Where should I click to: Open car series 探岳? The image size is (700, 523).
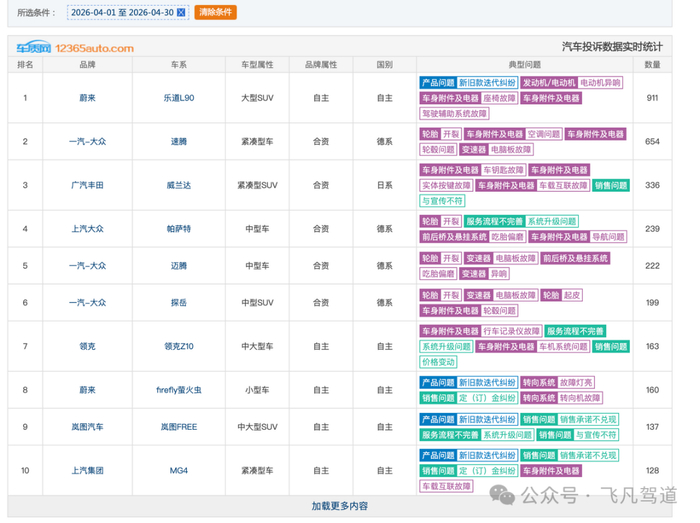(x=179, y=303)
